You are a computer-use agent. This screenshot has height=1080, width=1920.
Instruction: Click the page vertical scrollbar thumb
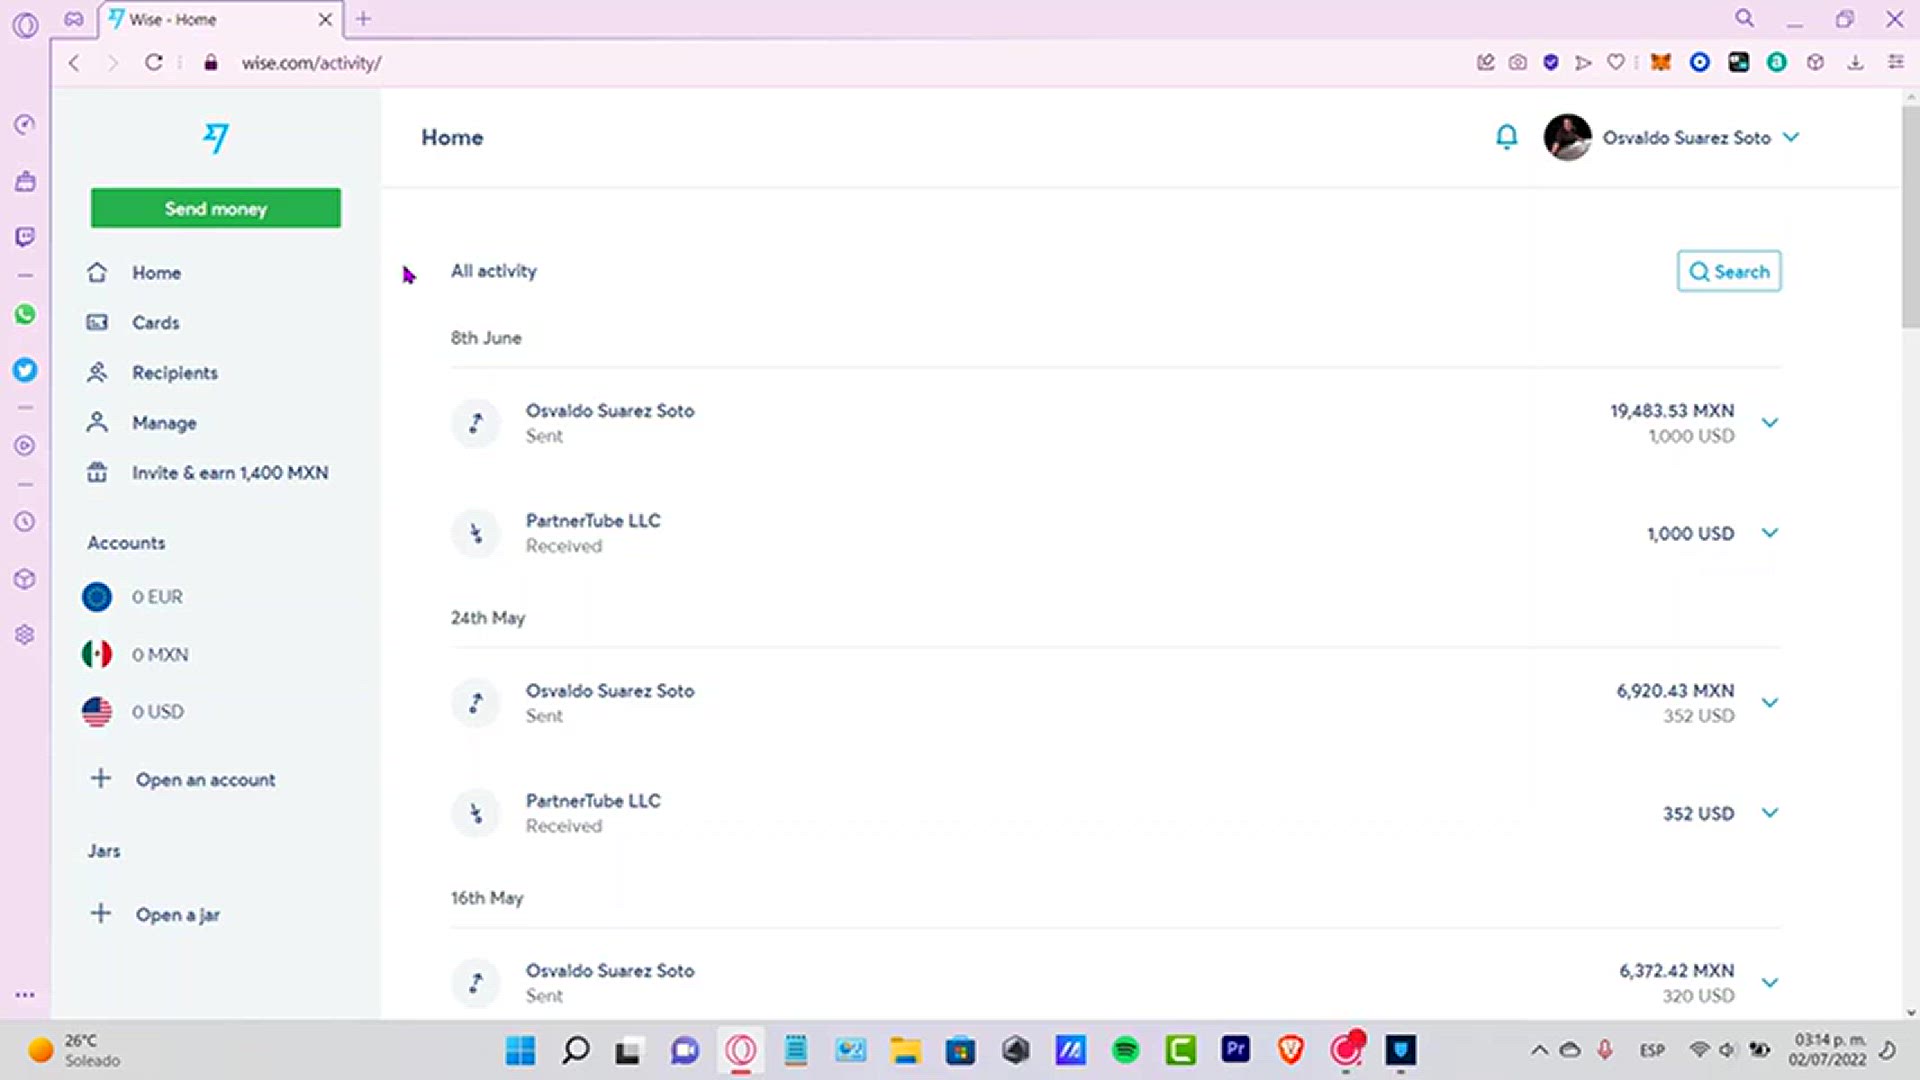[x=1910, y=215]
